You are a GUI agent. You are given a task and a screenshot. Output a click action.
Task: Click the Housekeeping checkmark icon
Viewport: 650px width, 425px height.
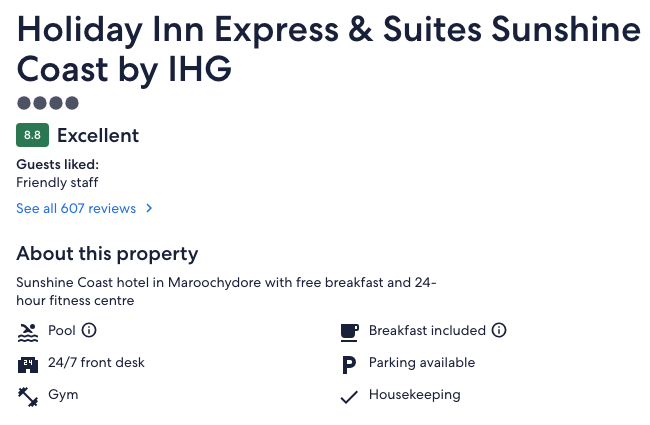coord(348,396)
